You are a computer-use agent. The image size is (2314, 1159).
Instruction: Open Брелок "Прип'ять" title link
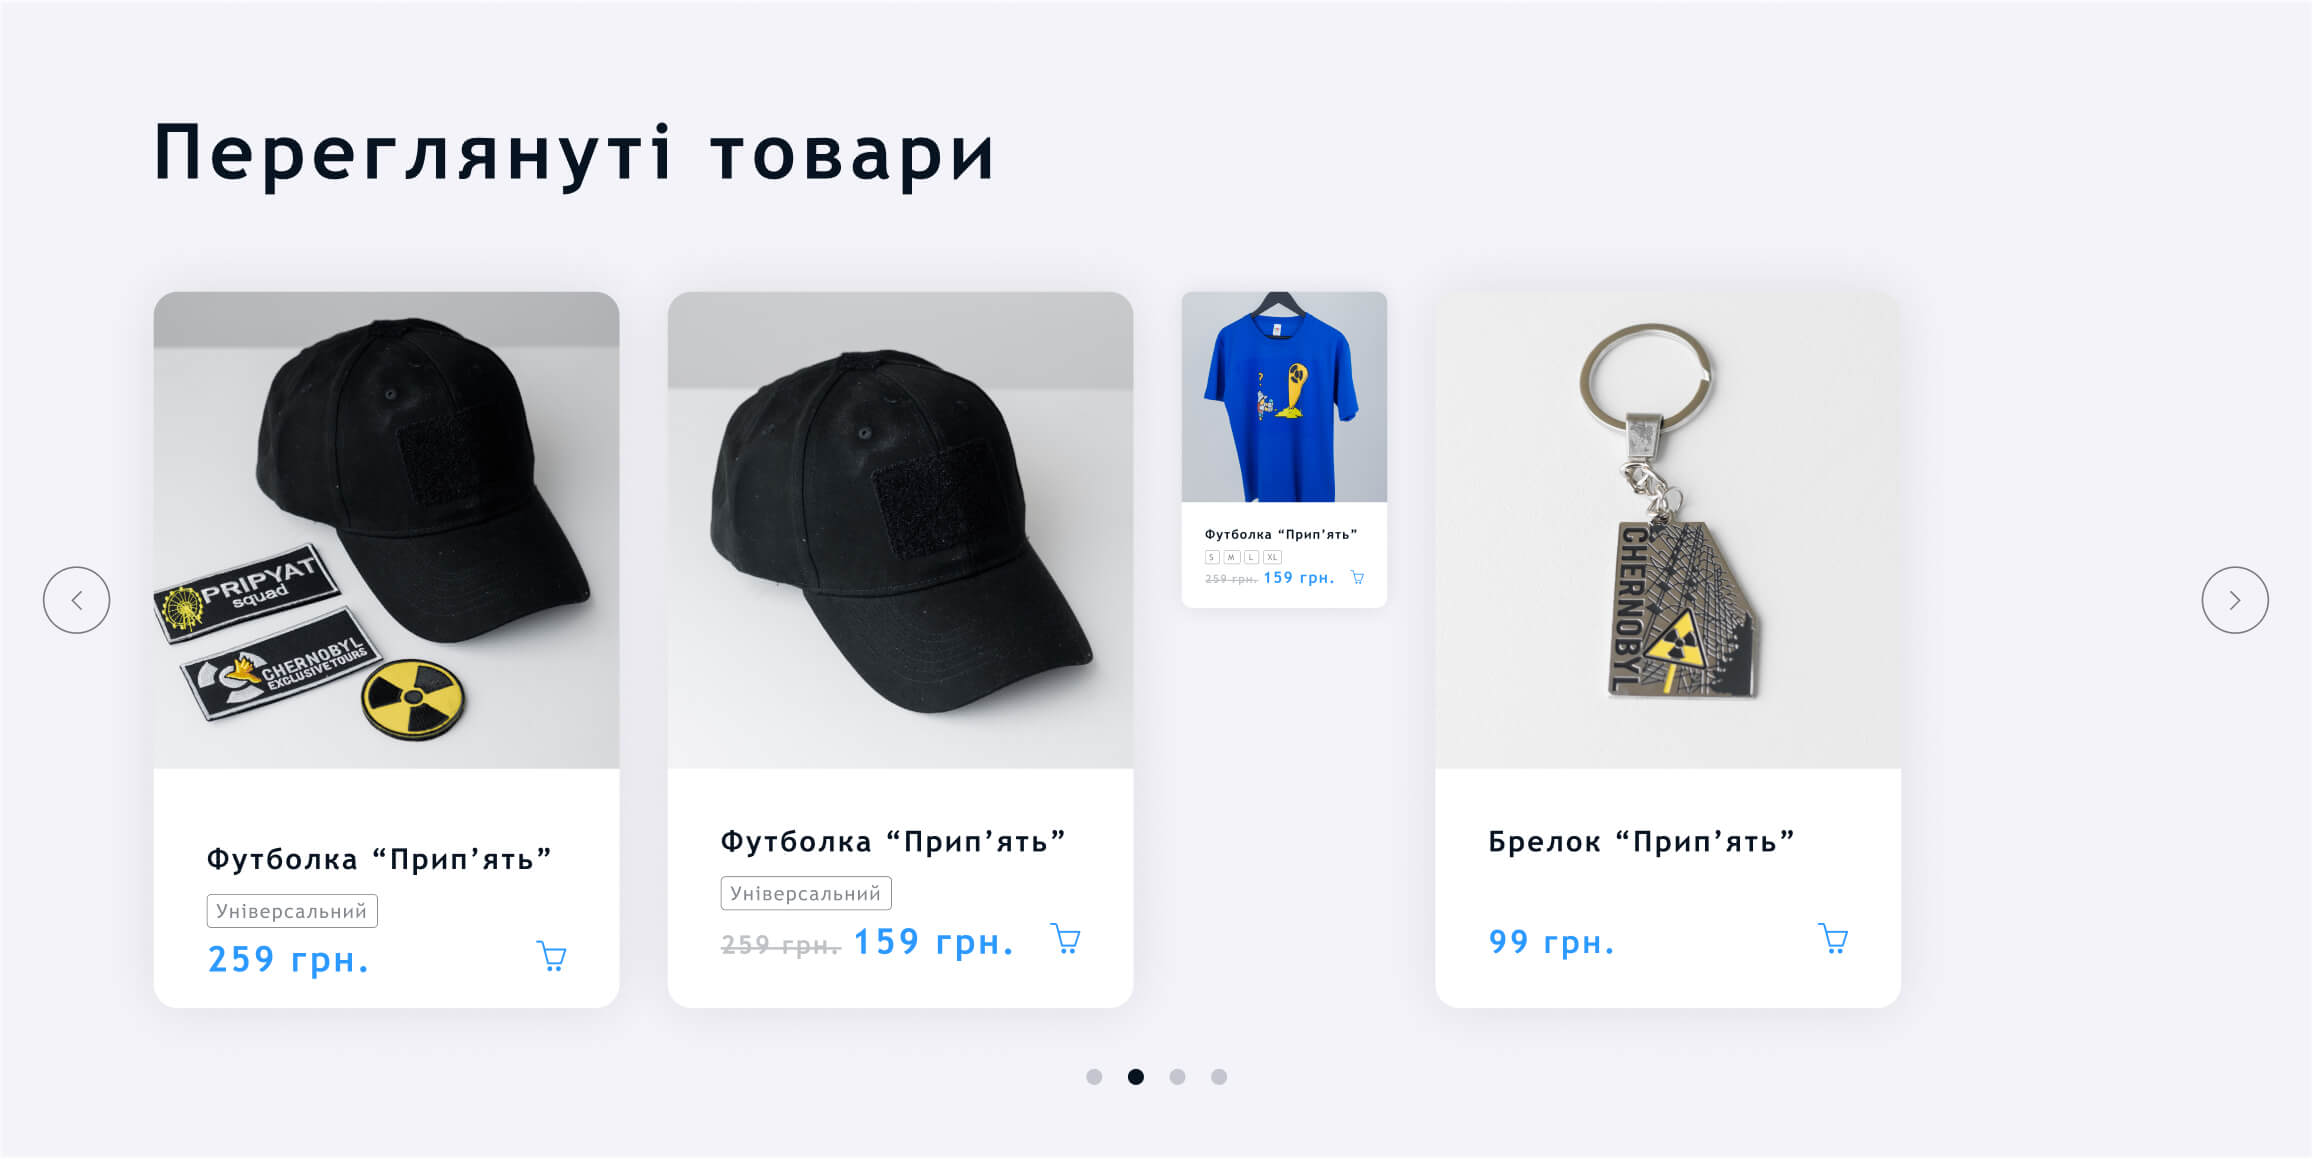click(x=1641, y=842)
